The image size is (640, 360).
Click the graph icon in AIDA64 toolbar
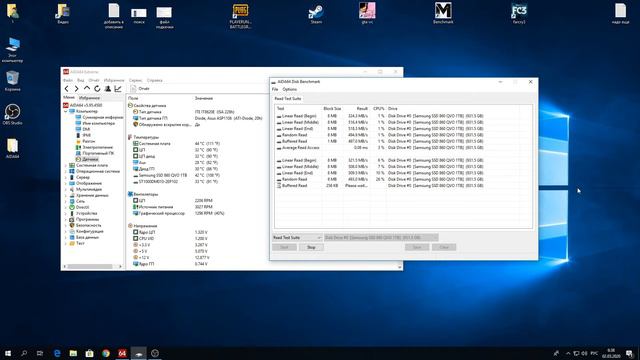click(x=118, y=89)
